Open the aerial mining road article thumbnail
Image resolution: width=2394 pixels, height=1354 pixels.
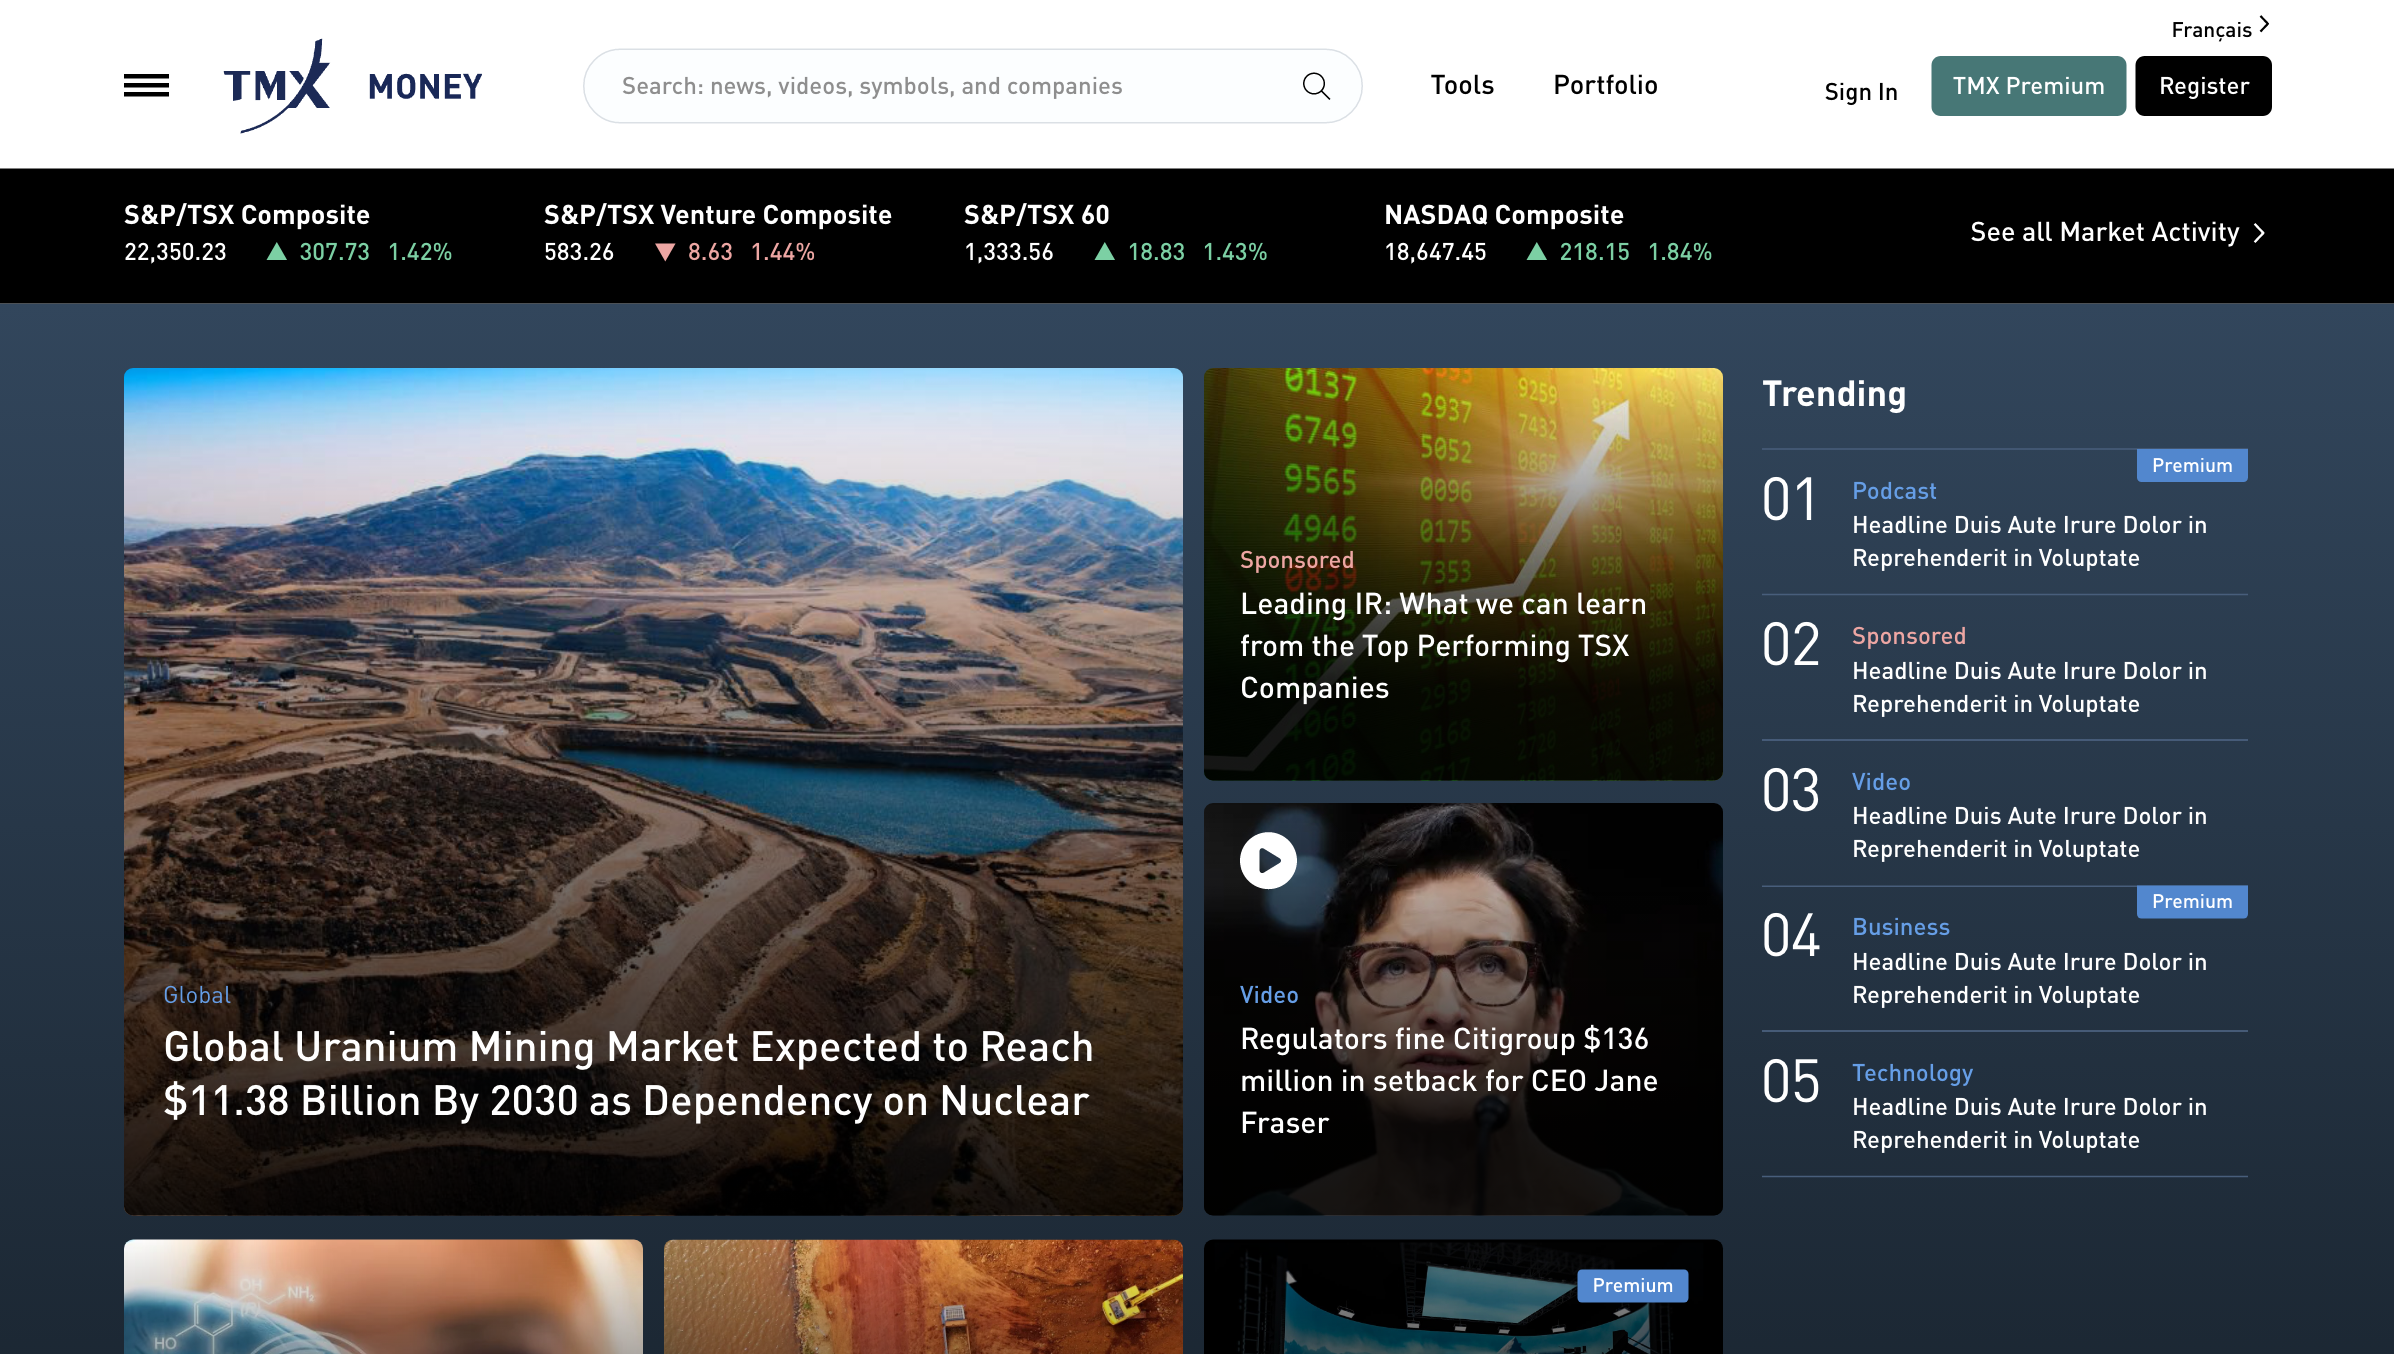pos(923,1297)
